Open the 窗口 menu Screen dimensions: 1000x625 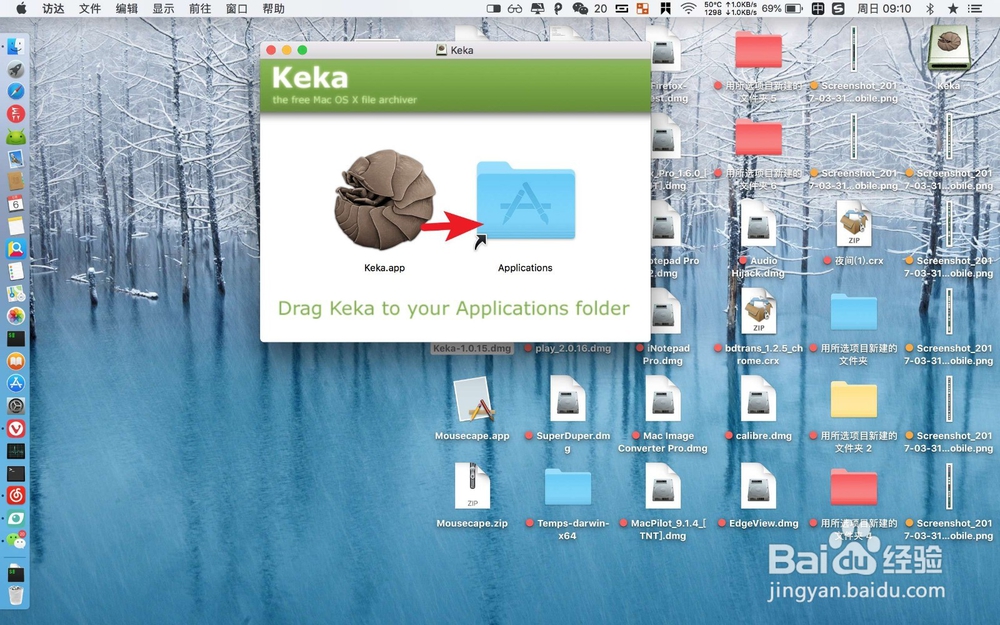(x=237, y=8)
